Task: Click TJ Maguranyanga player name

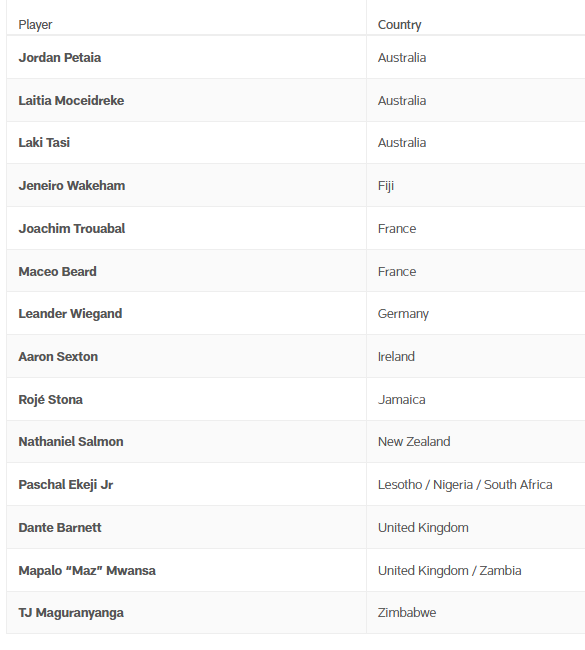Action: [x=71, y=613]
